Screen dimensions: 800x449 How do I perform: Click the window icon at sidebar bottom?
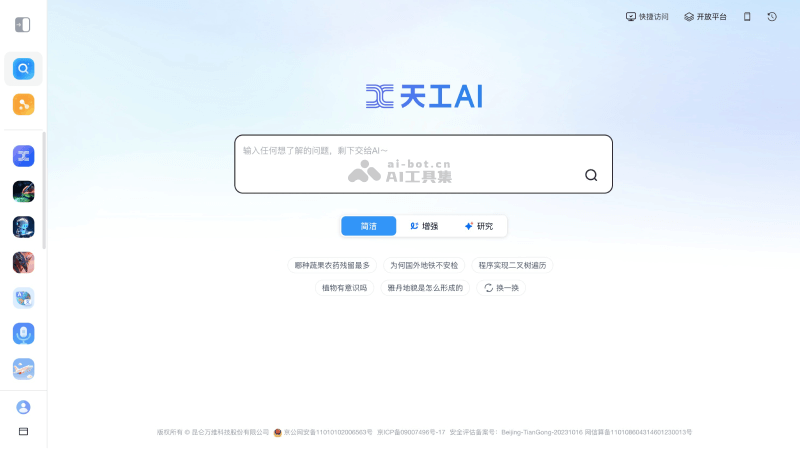click(23, 431)
